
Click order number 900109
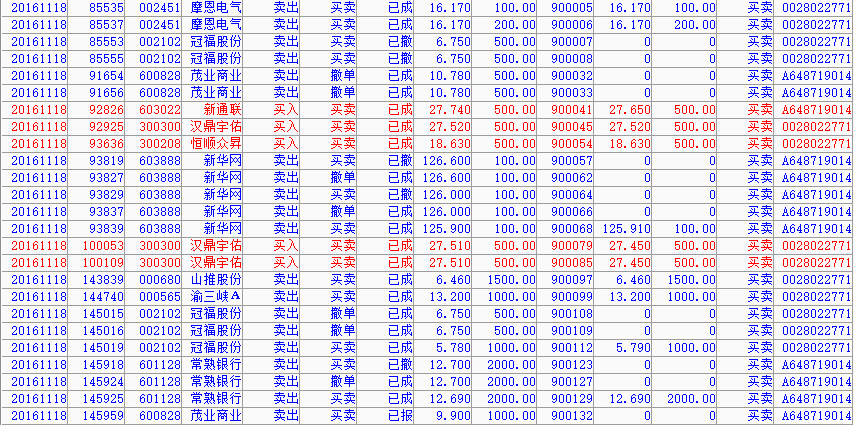pos(572,331)
